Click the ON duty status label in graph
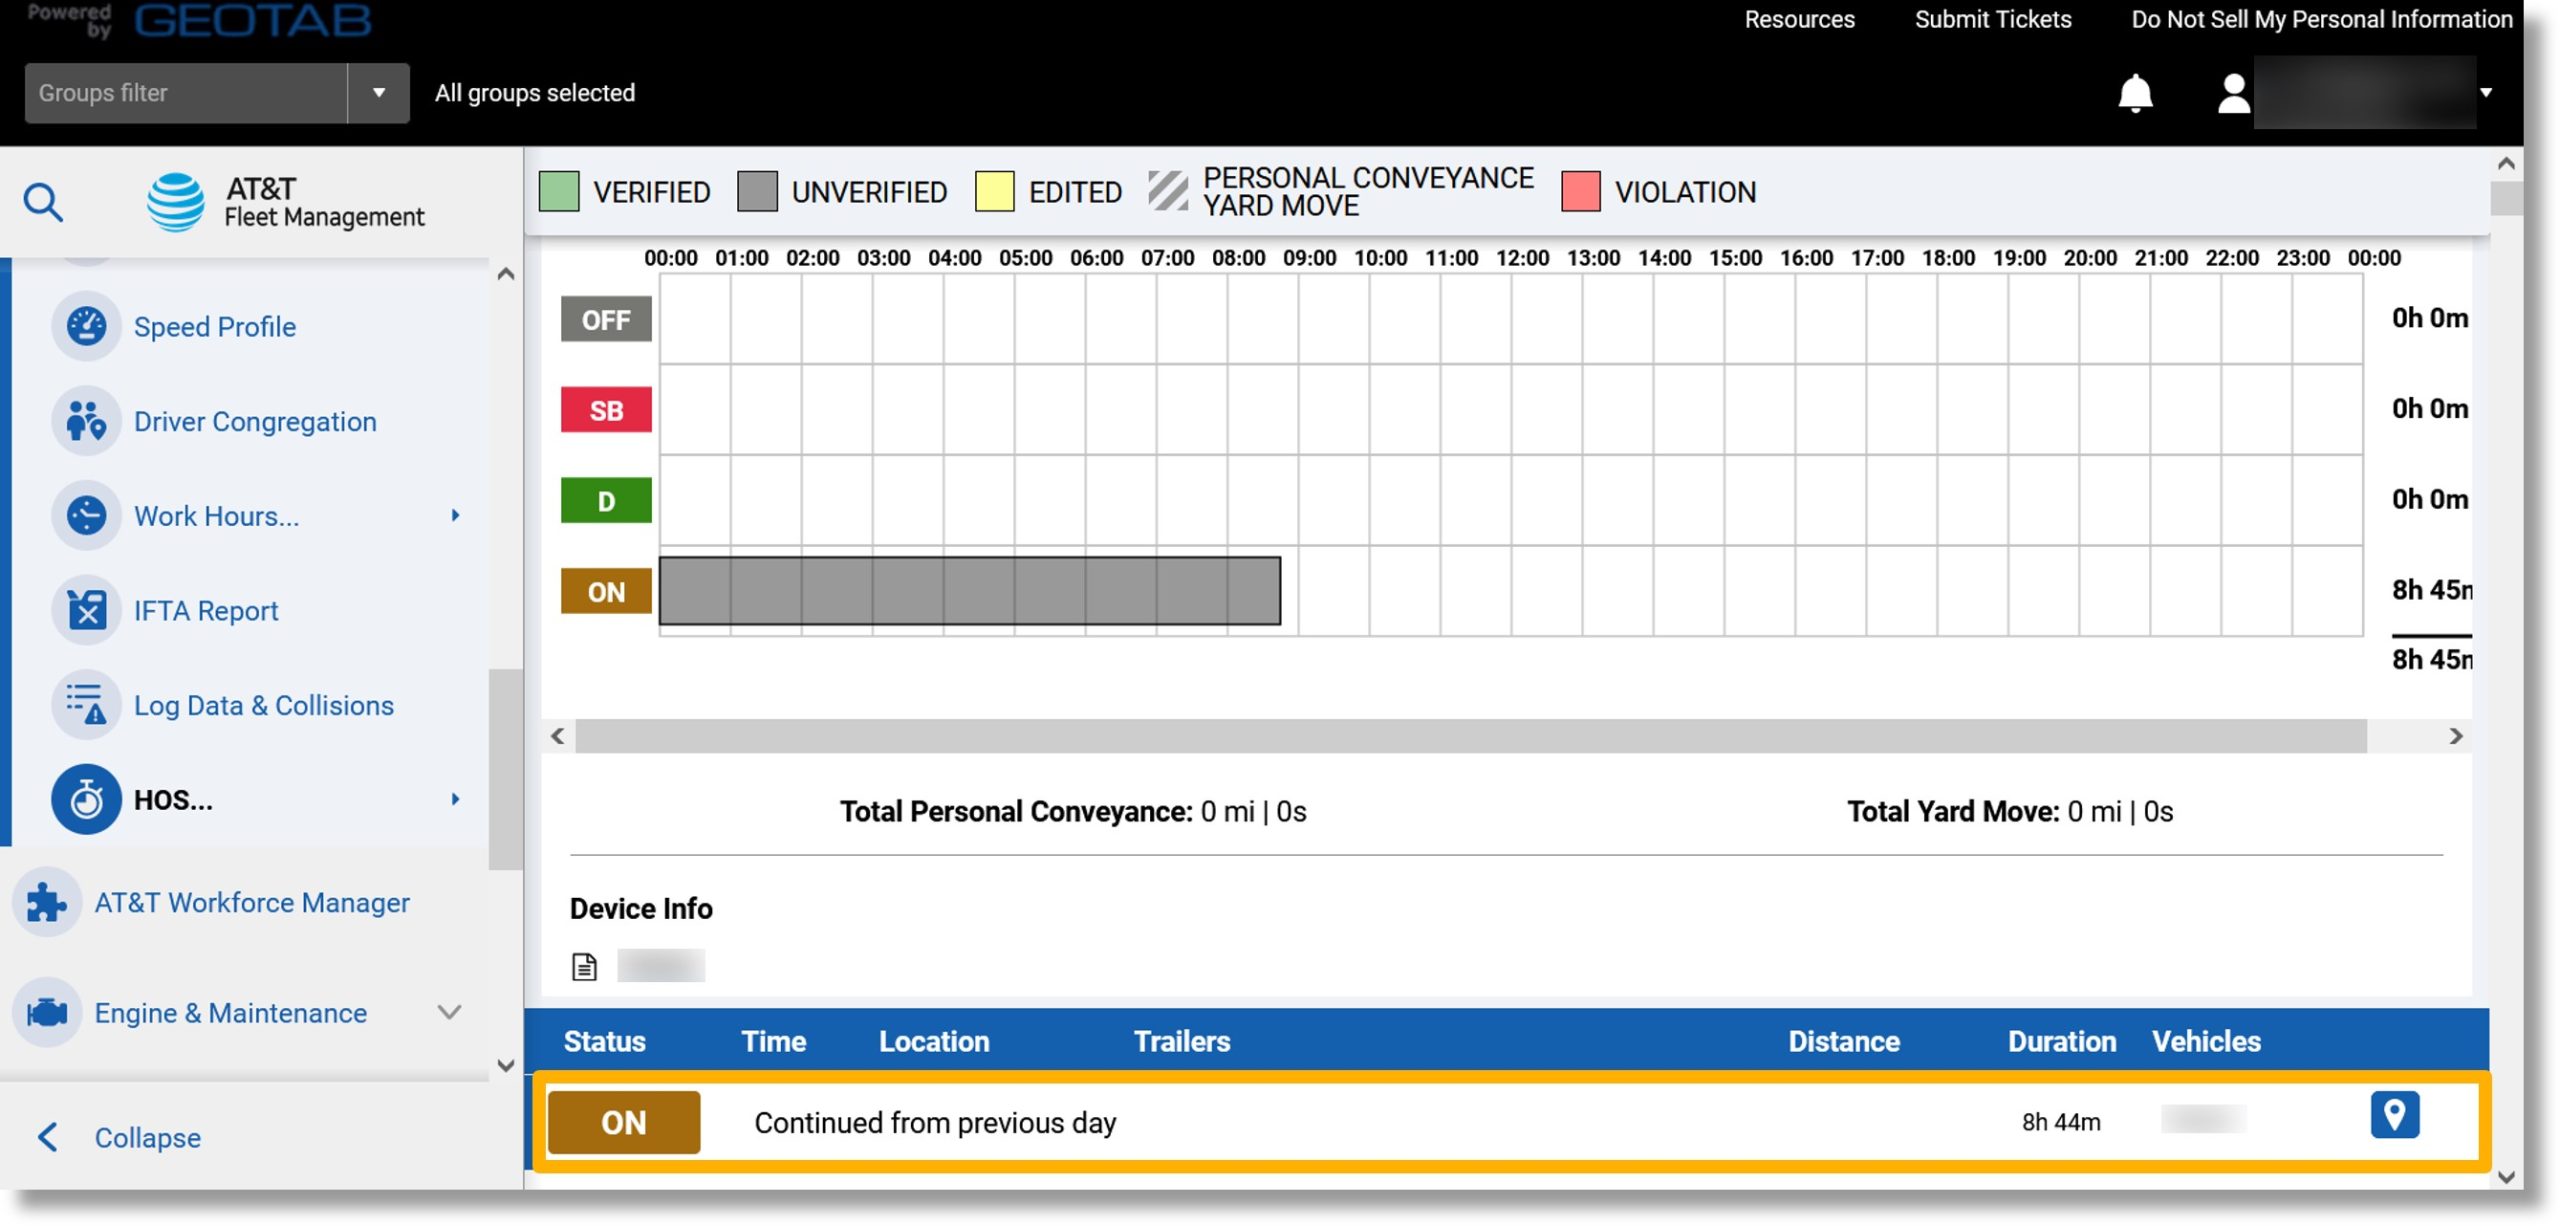This screenshot has height=1226, width=2560. [x=606, y=591]
